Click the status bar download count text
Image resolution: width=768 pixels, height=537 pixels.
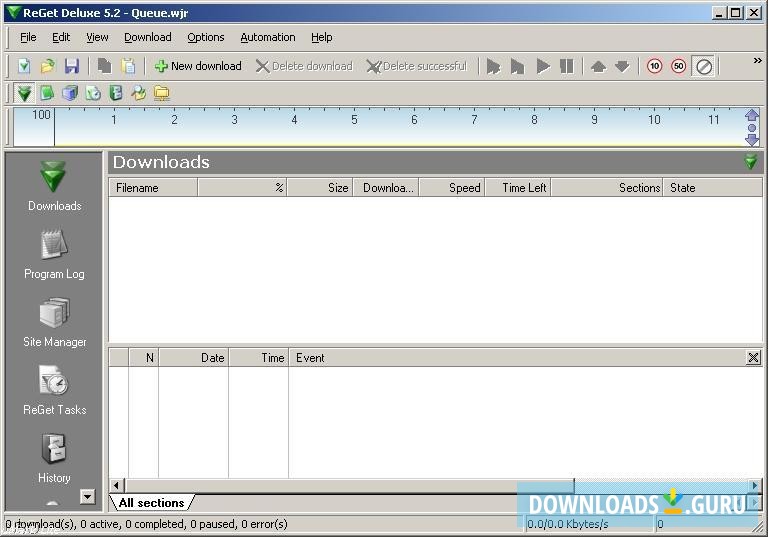click(147, 524)
